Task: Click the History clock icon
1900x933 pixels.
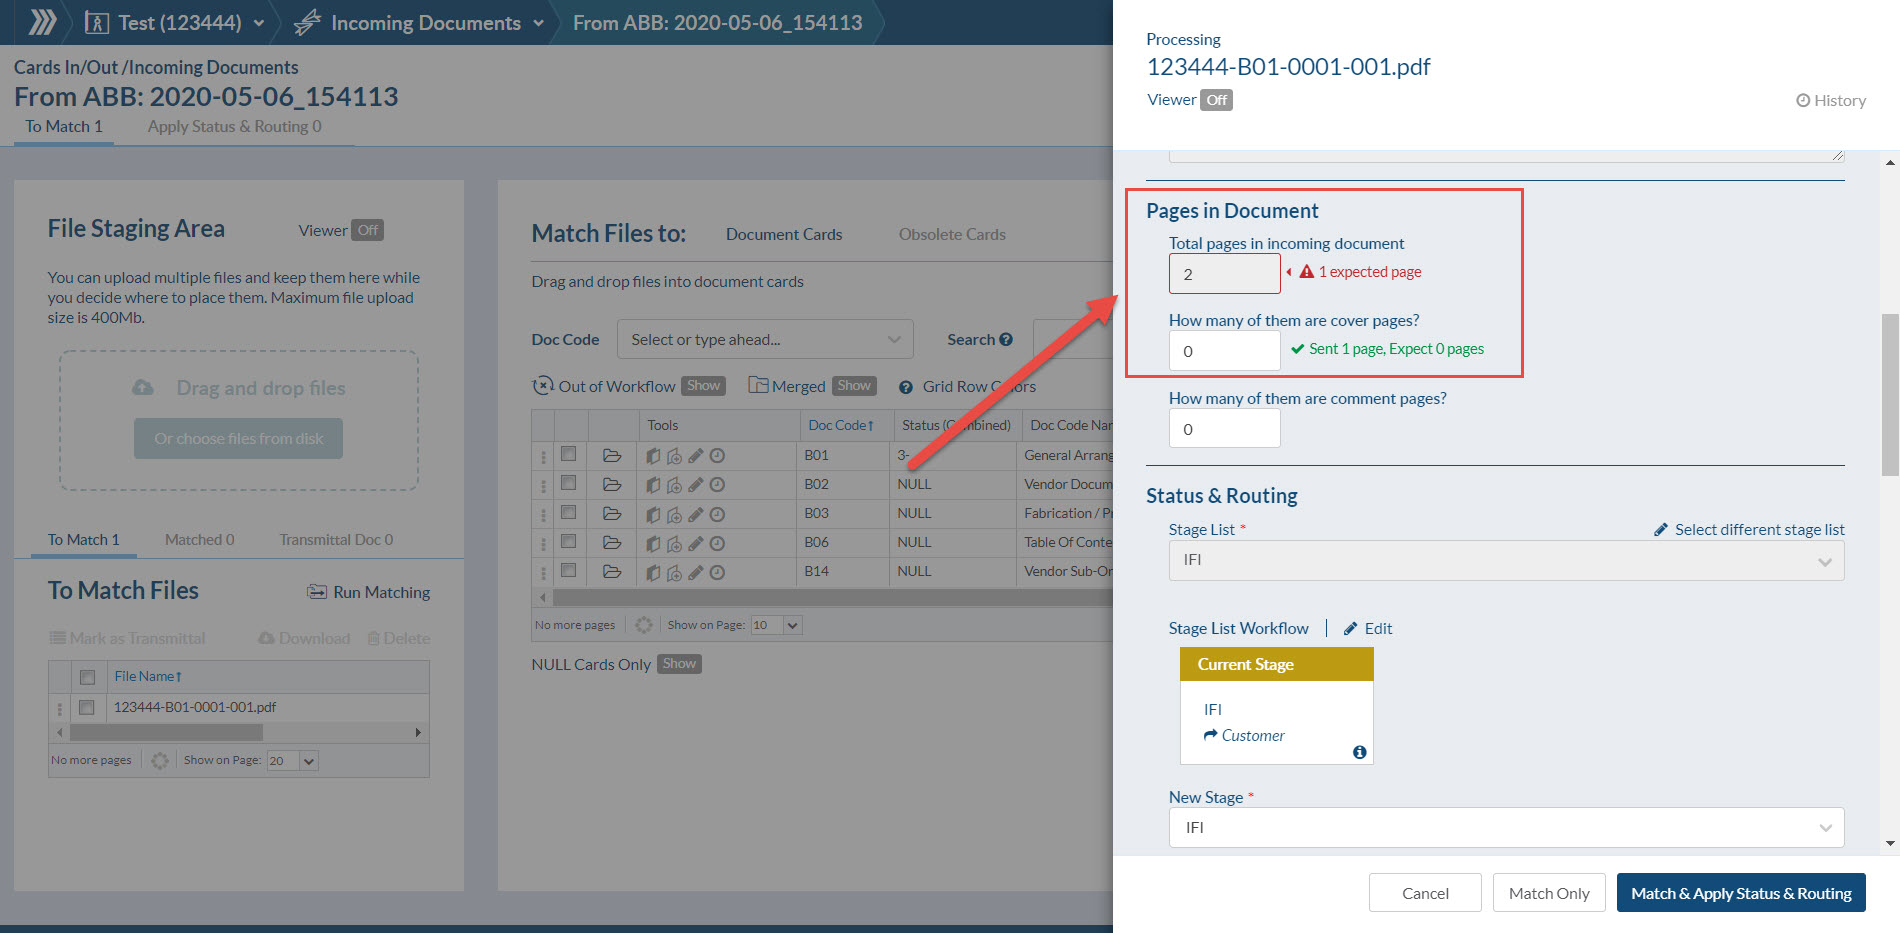Action: [x=1803, y=100]
